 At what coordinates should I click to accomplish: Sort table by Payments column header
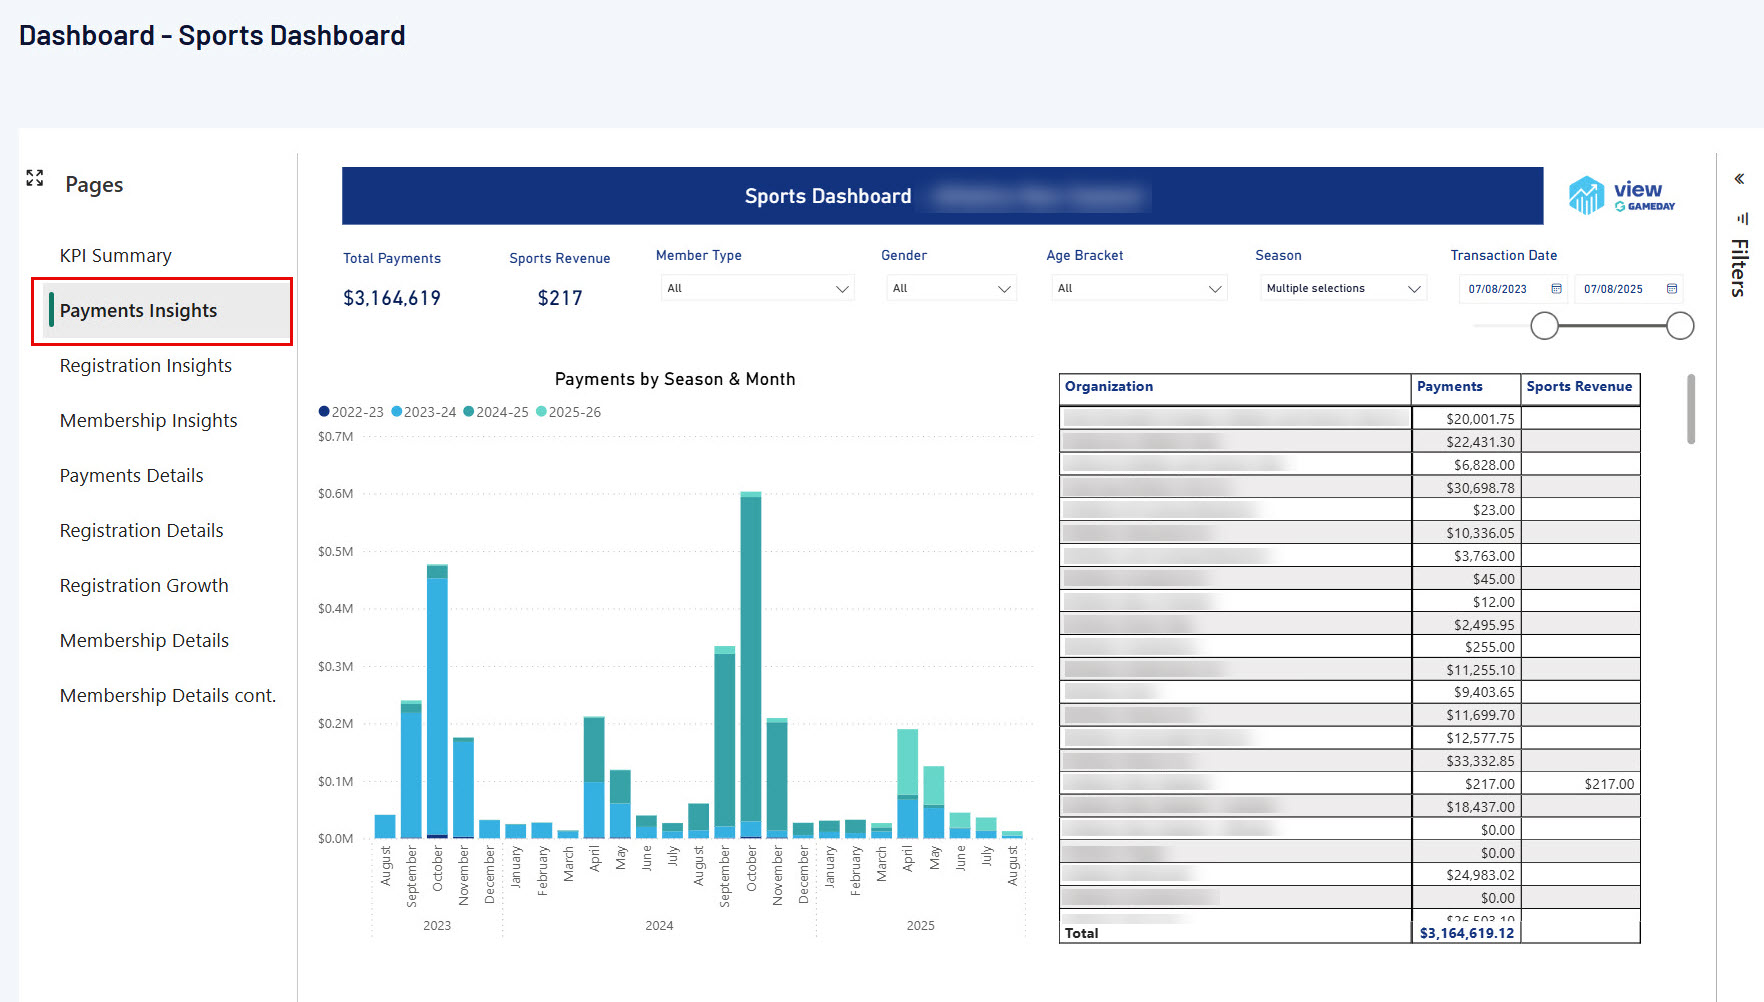click(1449, 387)
